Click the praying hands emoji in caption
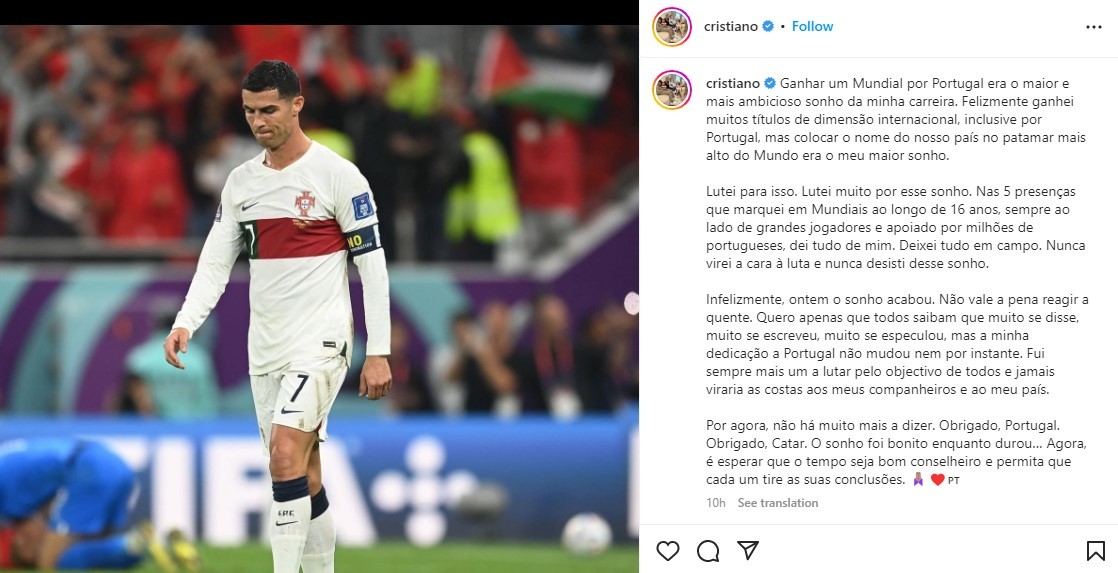 click(x=918, y=480)
